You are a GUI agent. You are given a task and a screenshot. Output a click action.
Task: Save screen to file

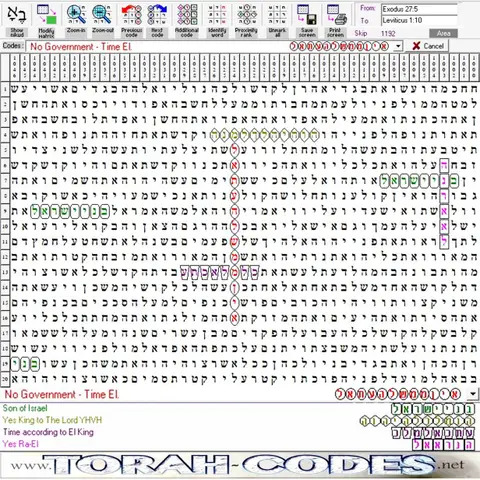(x=307, y=21)
